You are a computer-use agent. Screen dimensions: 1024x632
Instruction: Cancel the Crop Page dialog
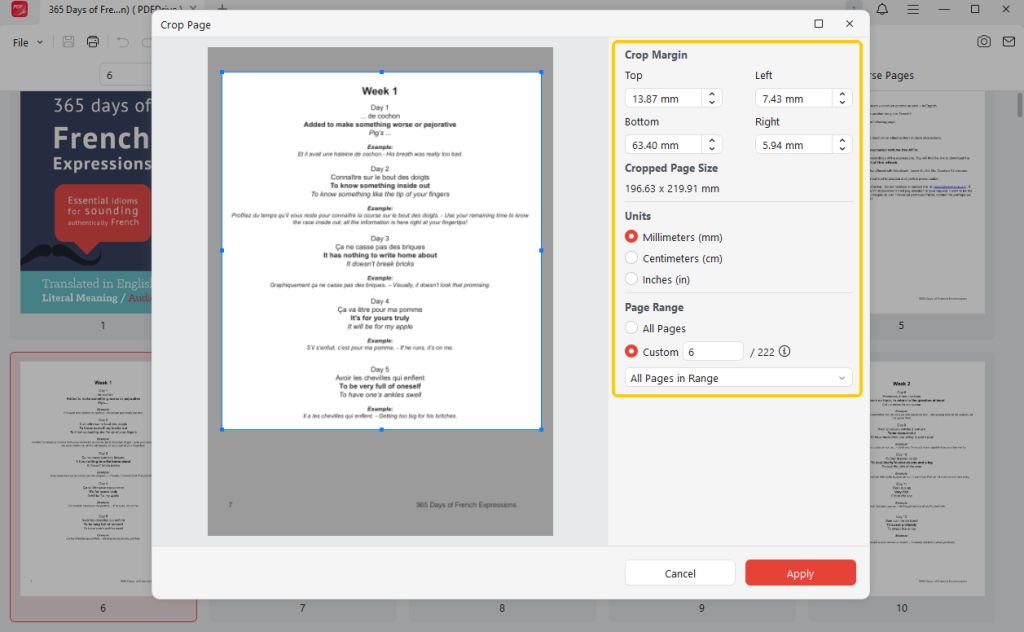[680, 573]
